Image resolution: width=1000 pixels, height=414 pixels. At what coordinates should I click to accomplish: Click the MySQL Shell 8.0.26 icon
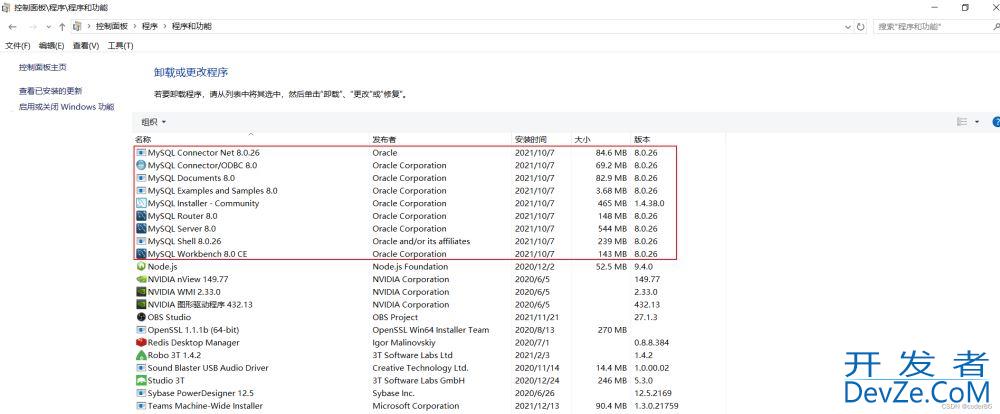[x=142, y=241]
